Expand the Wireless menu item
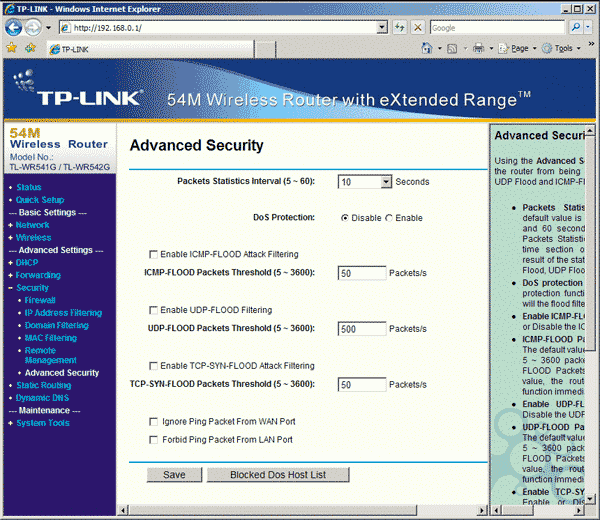 click(x=33, y=238)
